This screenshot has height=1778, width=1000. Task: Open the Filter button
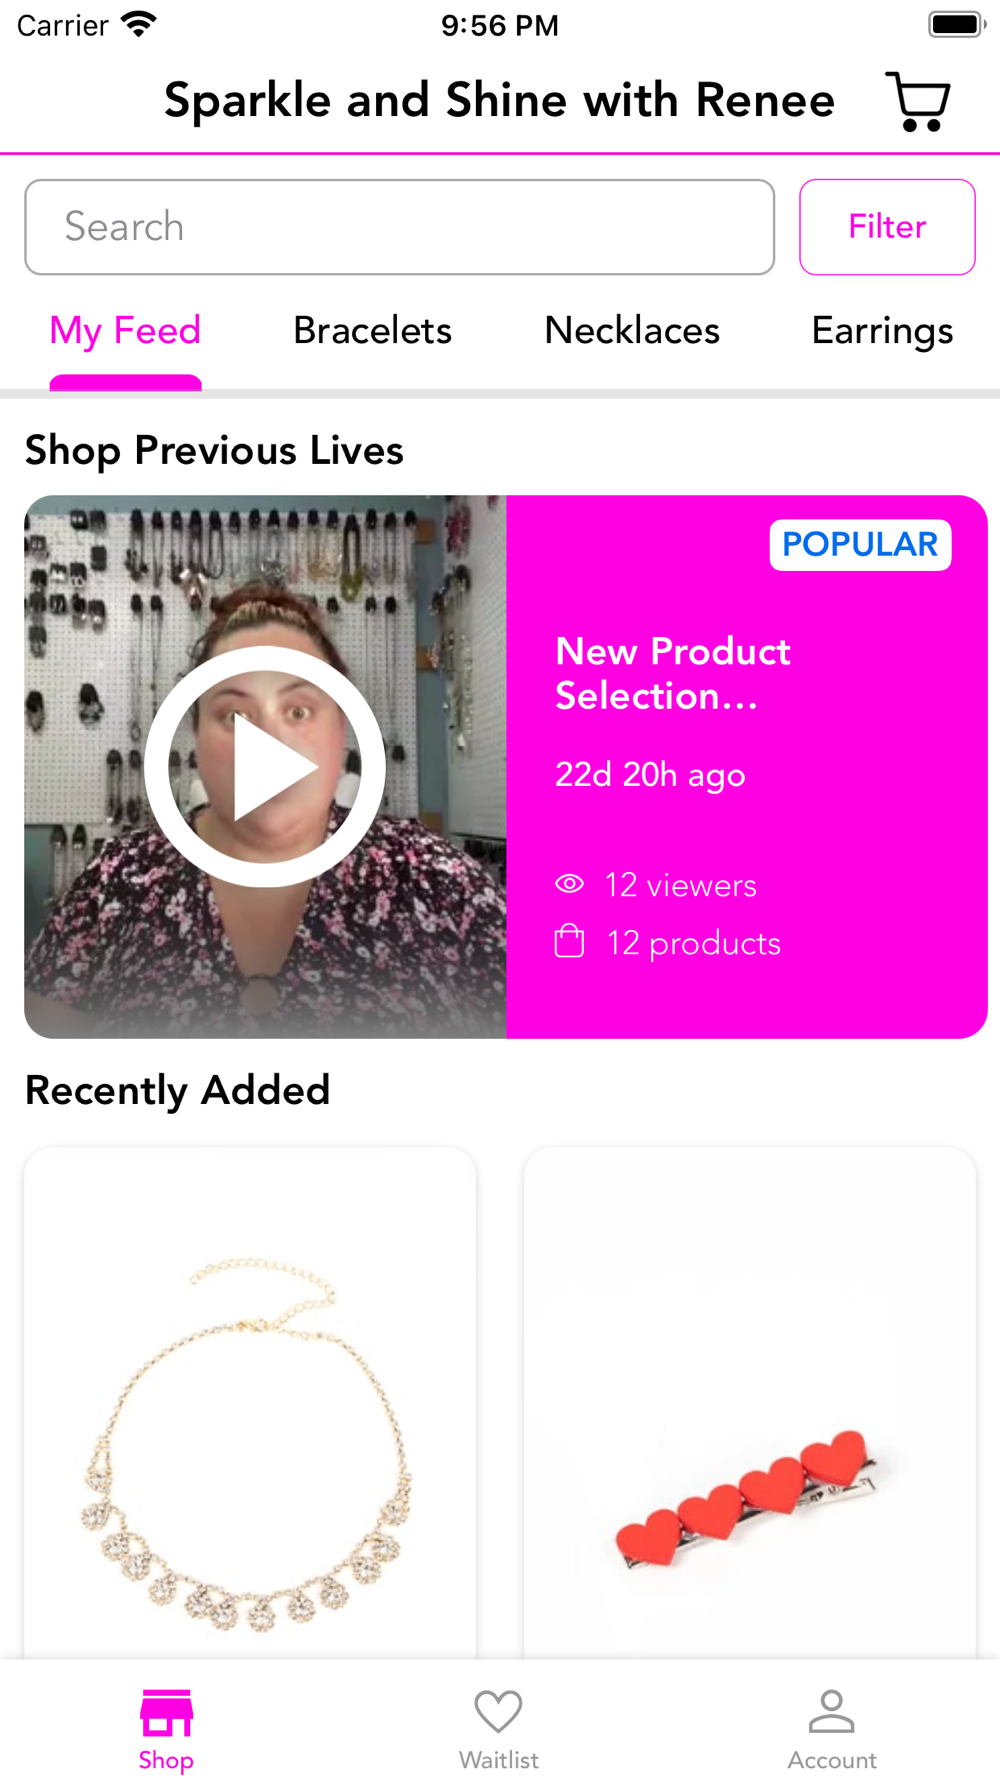click(x=887, y=227)
